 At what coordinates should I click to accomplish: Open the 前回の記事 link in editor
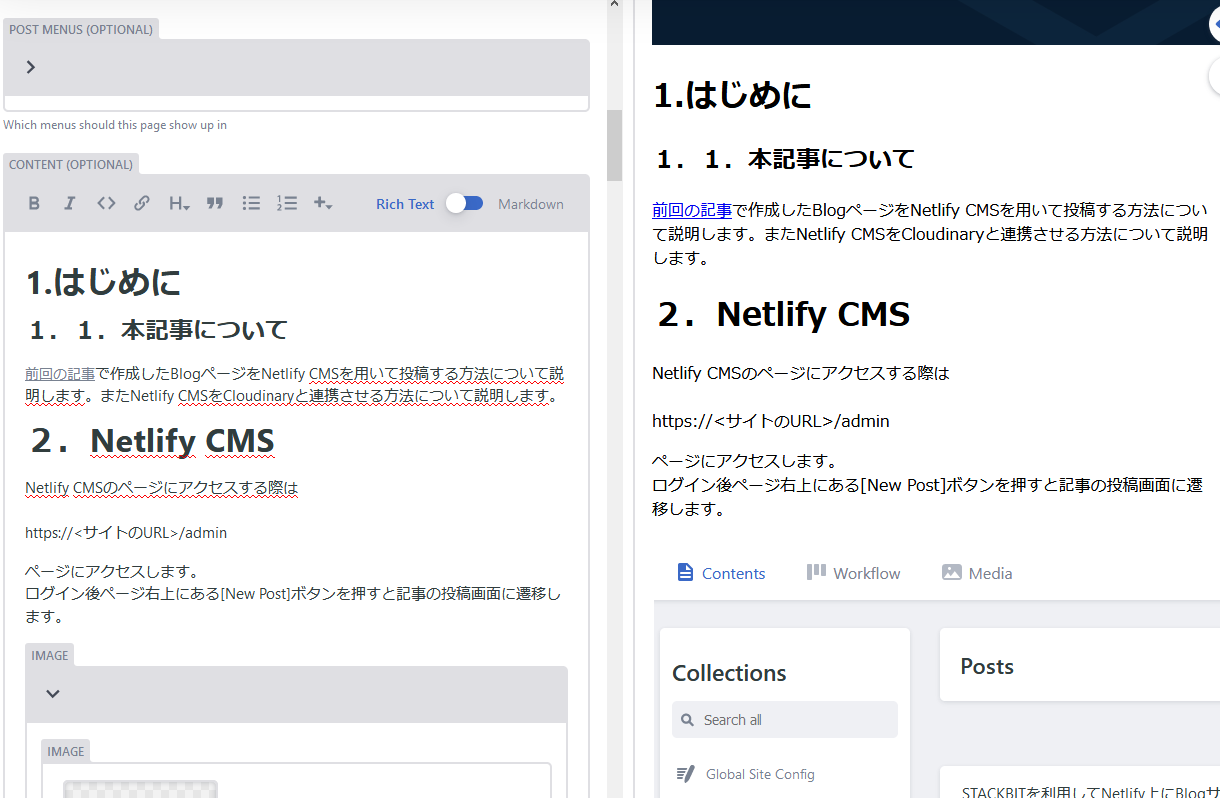[60, 374]
